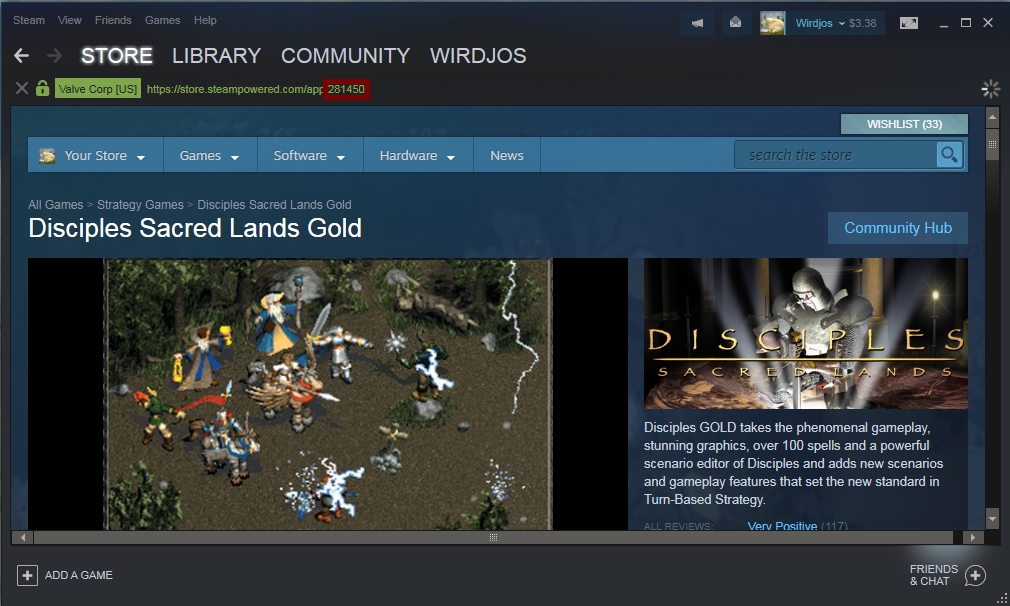
Task: Click the page loading spinner icon
Action: coord(990,89)
